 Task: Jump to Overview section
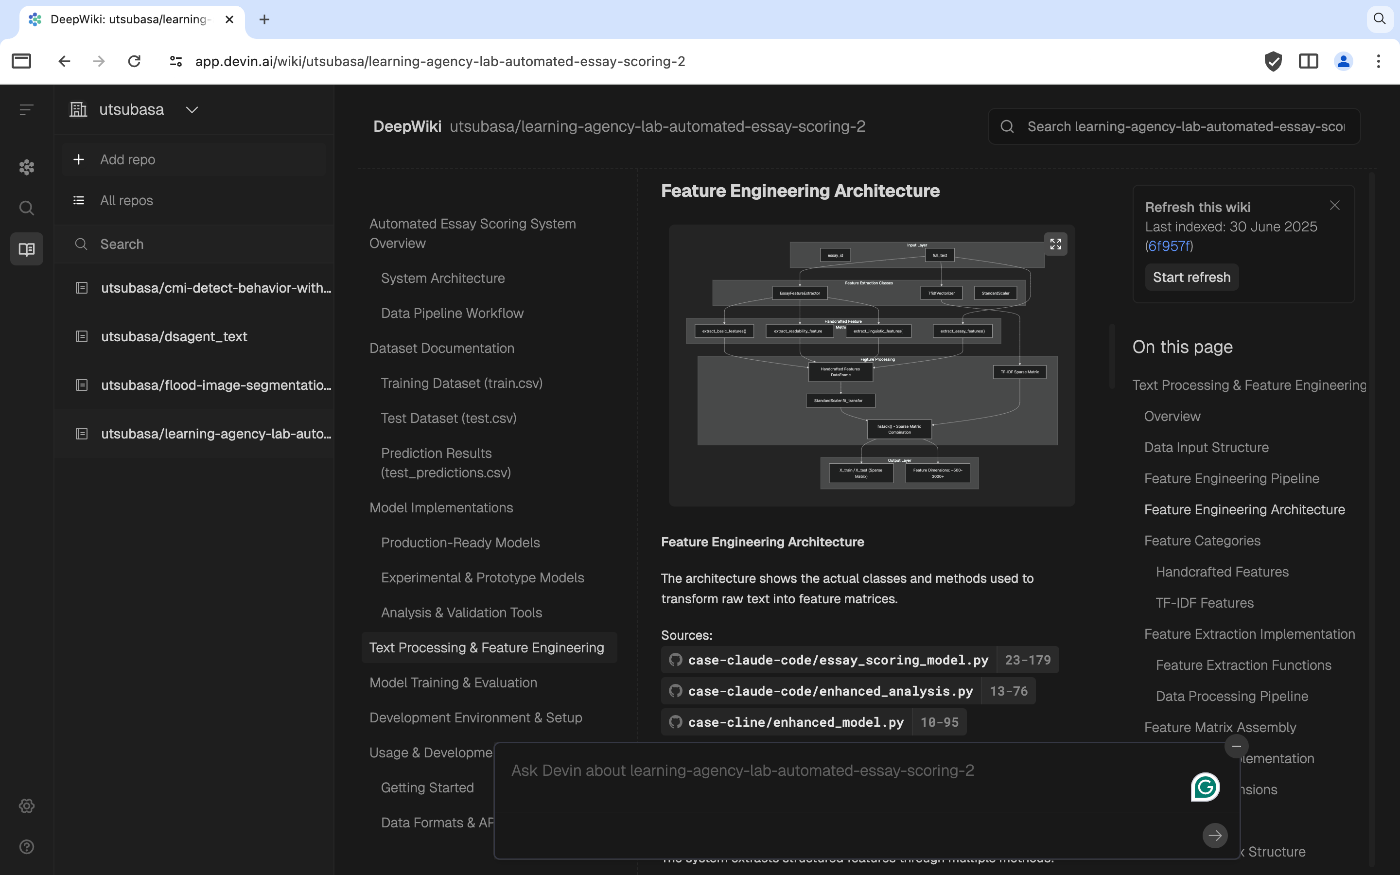tap(1172, 417)
